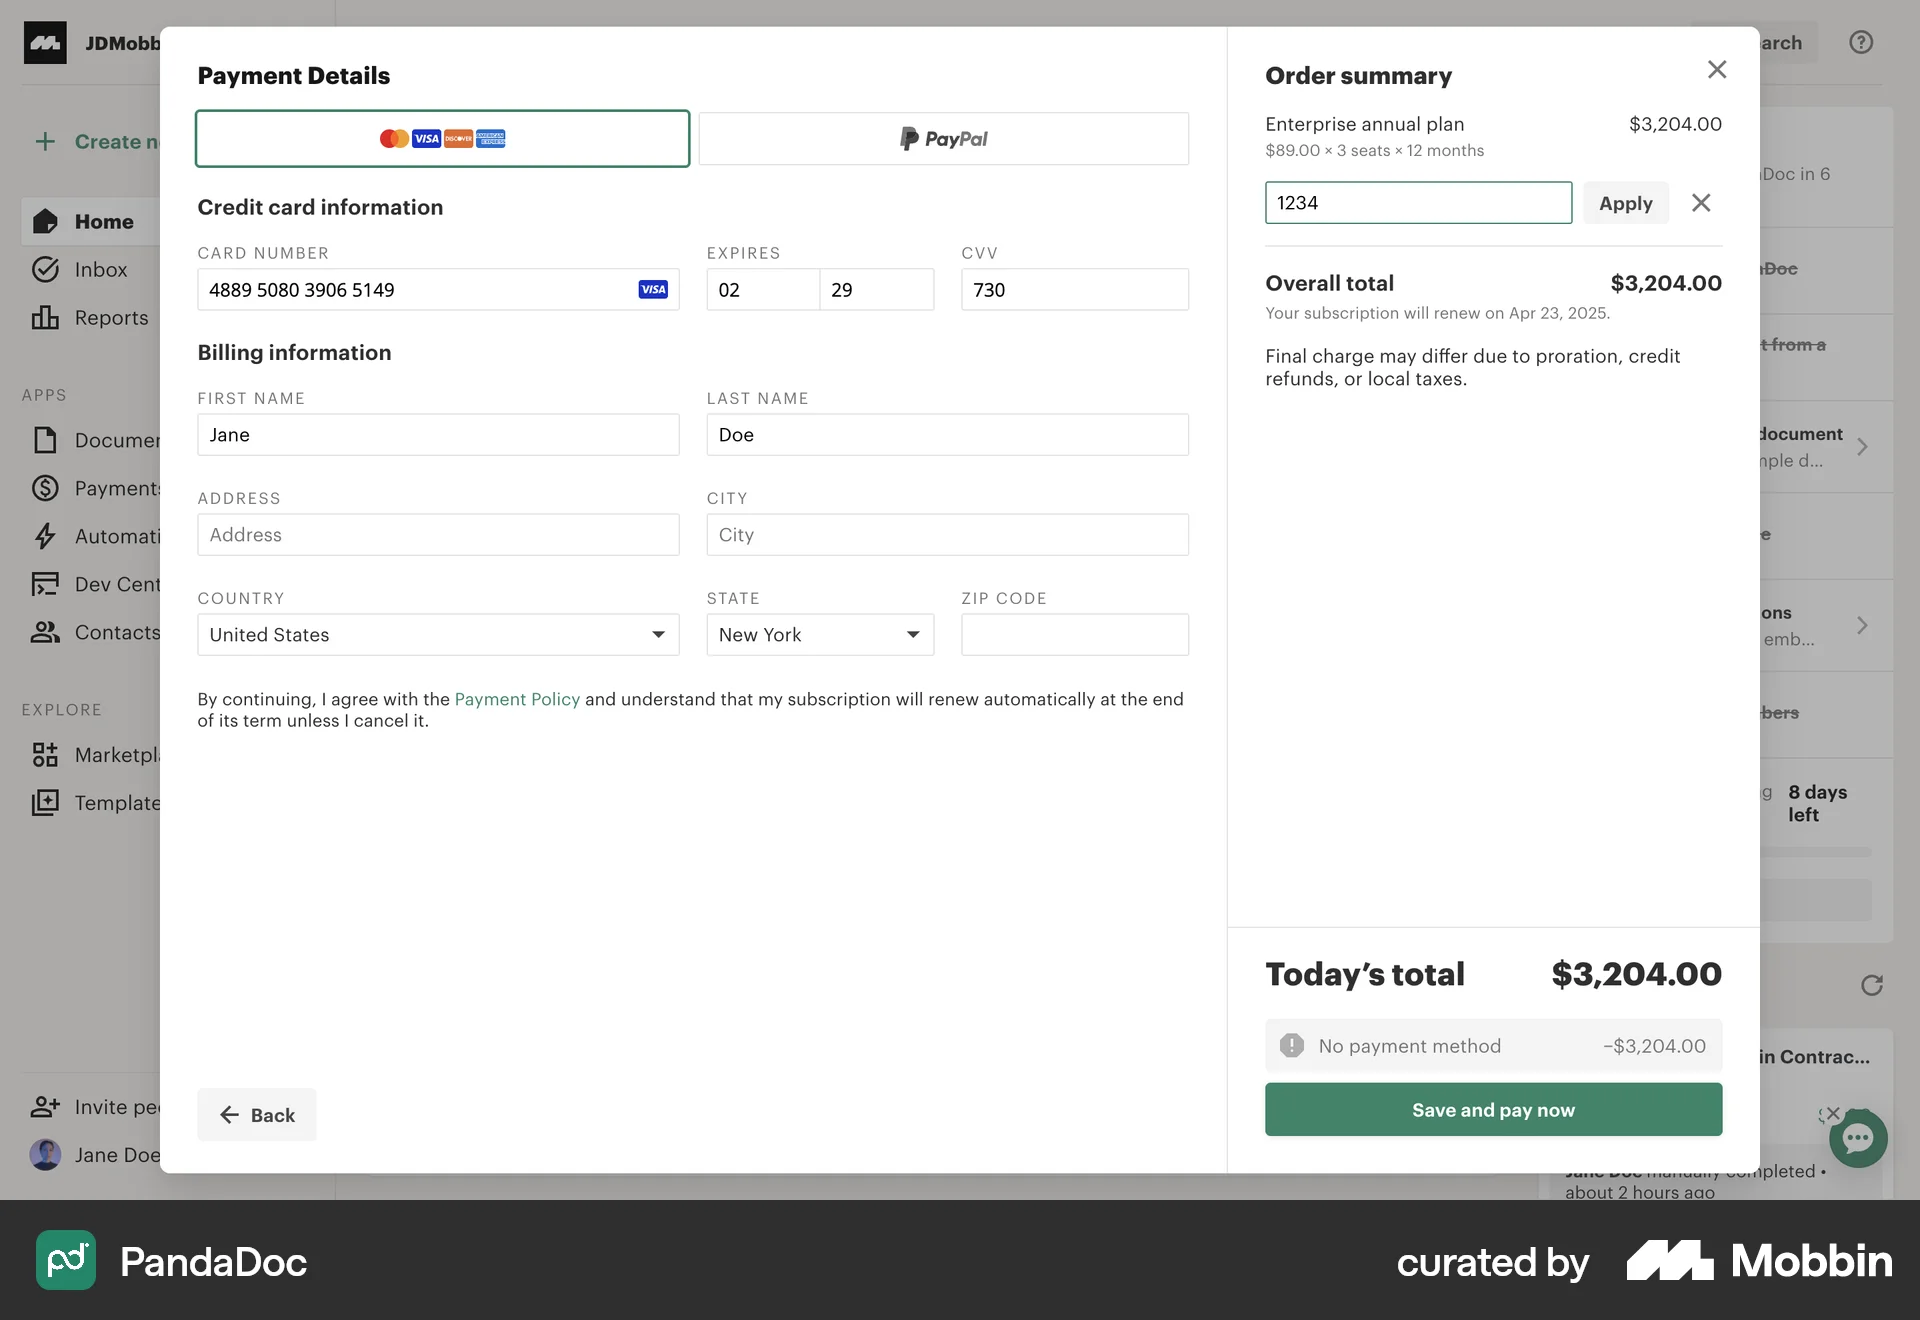Apply the coupon code 1234
Screen dimensions: 1920x1320
point(1625,202)
